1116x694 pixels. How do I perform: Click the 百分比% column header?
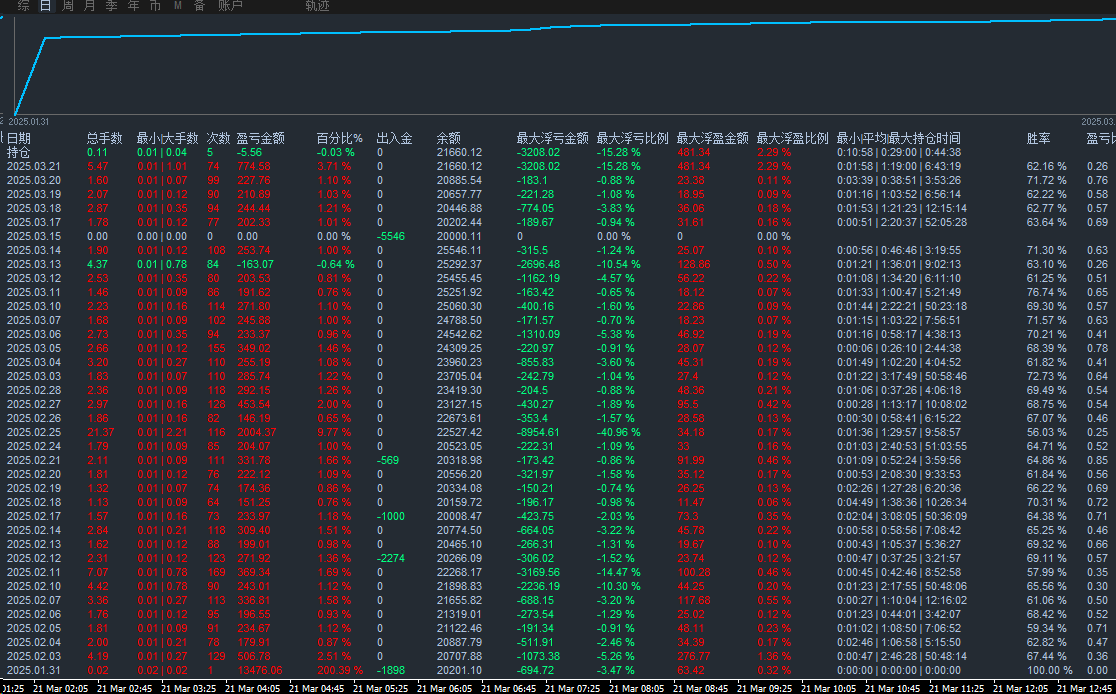[x=339, y=138]
